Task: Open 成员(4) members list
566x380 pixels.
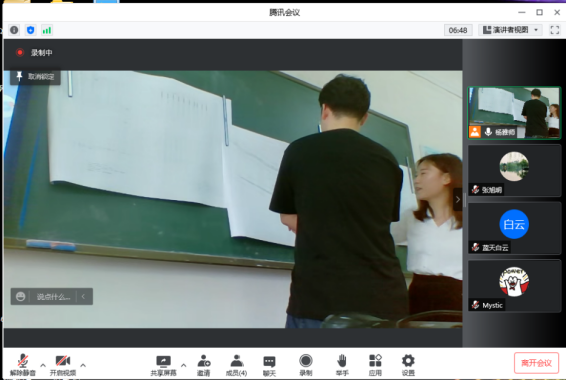Action: click(x=236, y=365)
